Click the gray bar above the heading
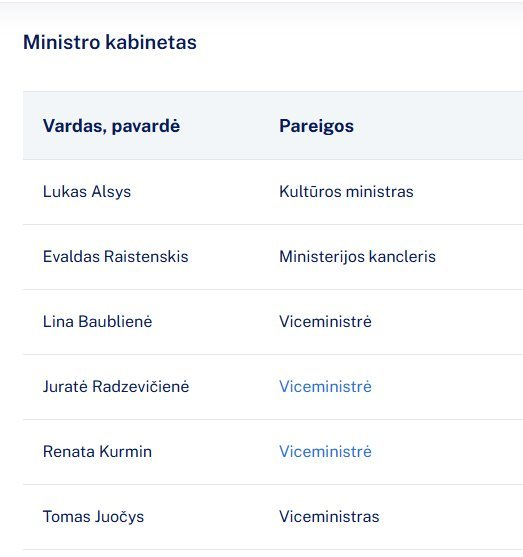Viewport: 523px width, 557px height. (262, 12)
